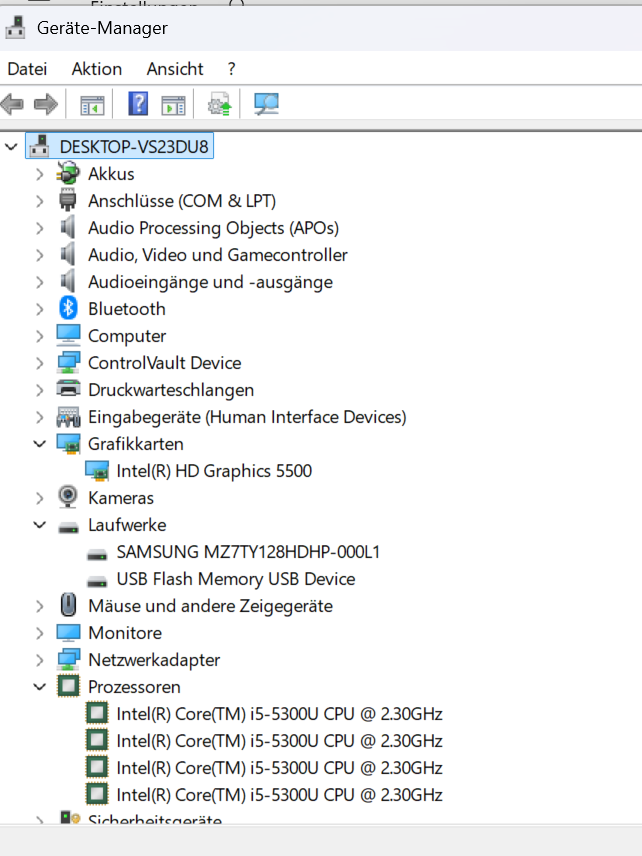Image resolution: width=642 pixels, height=856 pixels.
Task: Click Audioeingänge und -ausgänge speaker icon
Action: coord(68,281)
